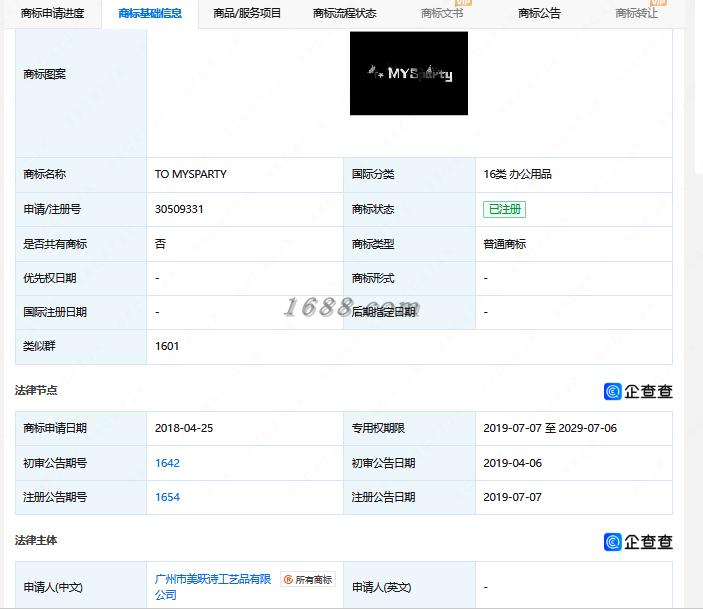Select the 否 value for 是否共有商标

[160, 244]
